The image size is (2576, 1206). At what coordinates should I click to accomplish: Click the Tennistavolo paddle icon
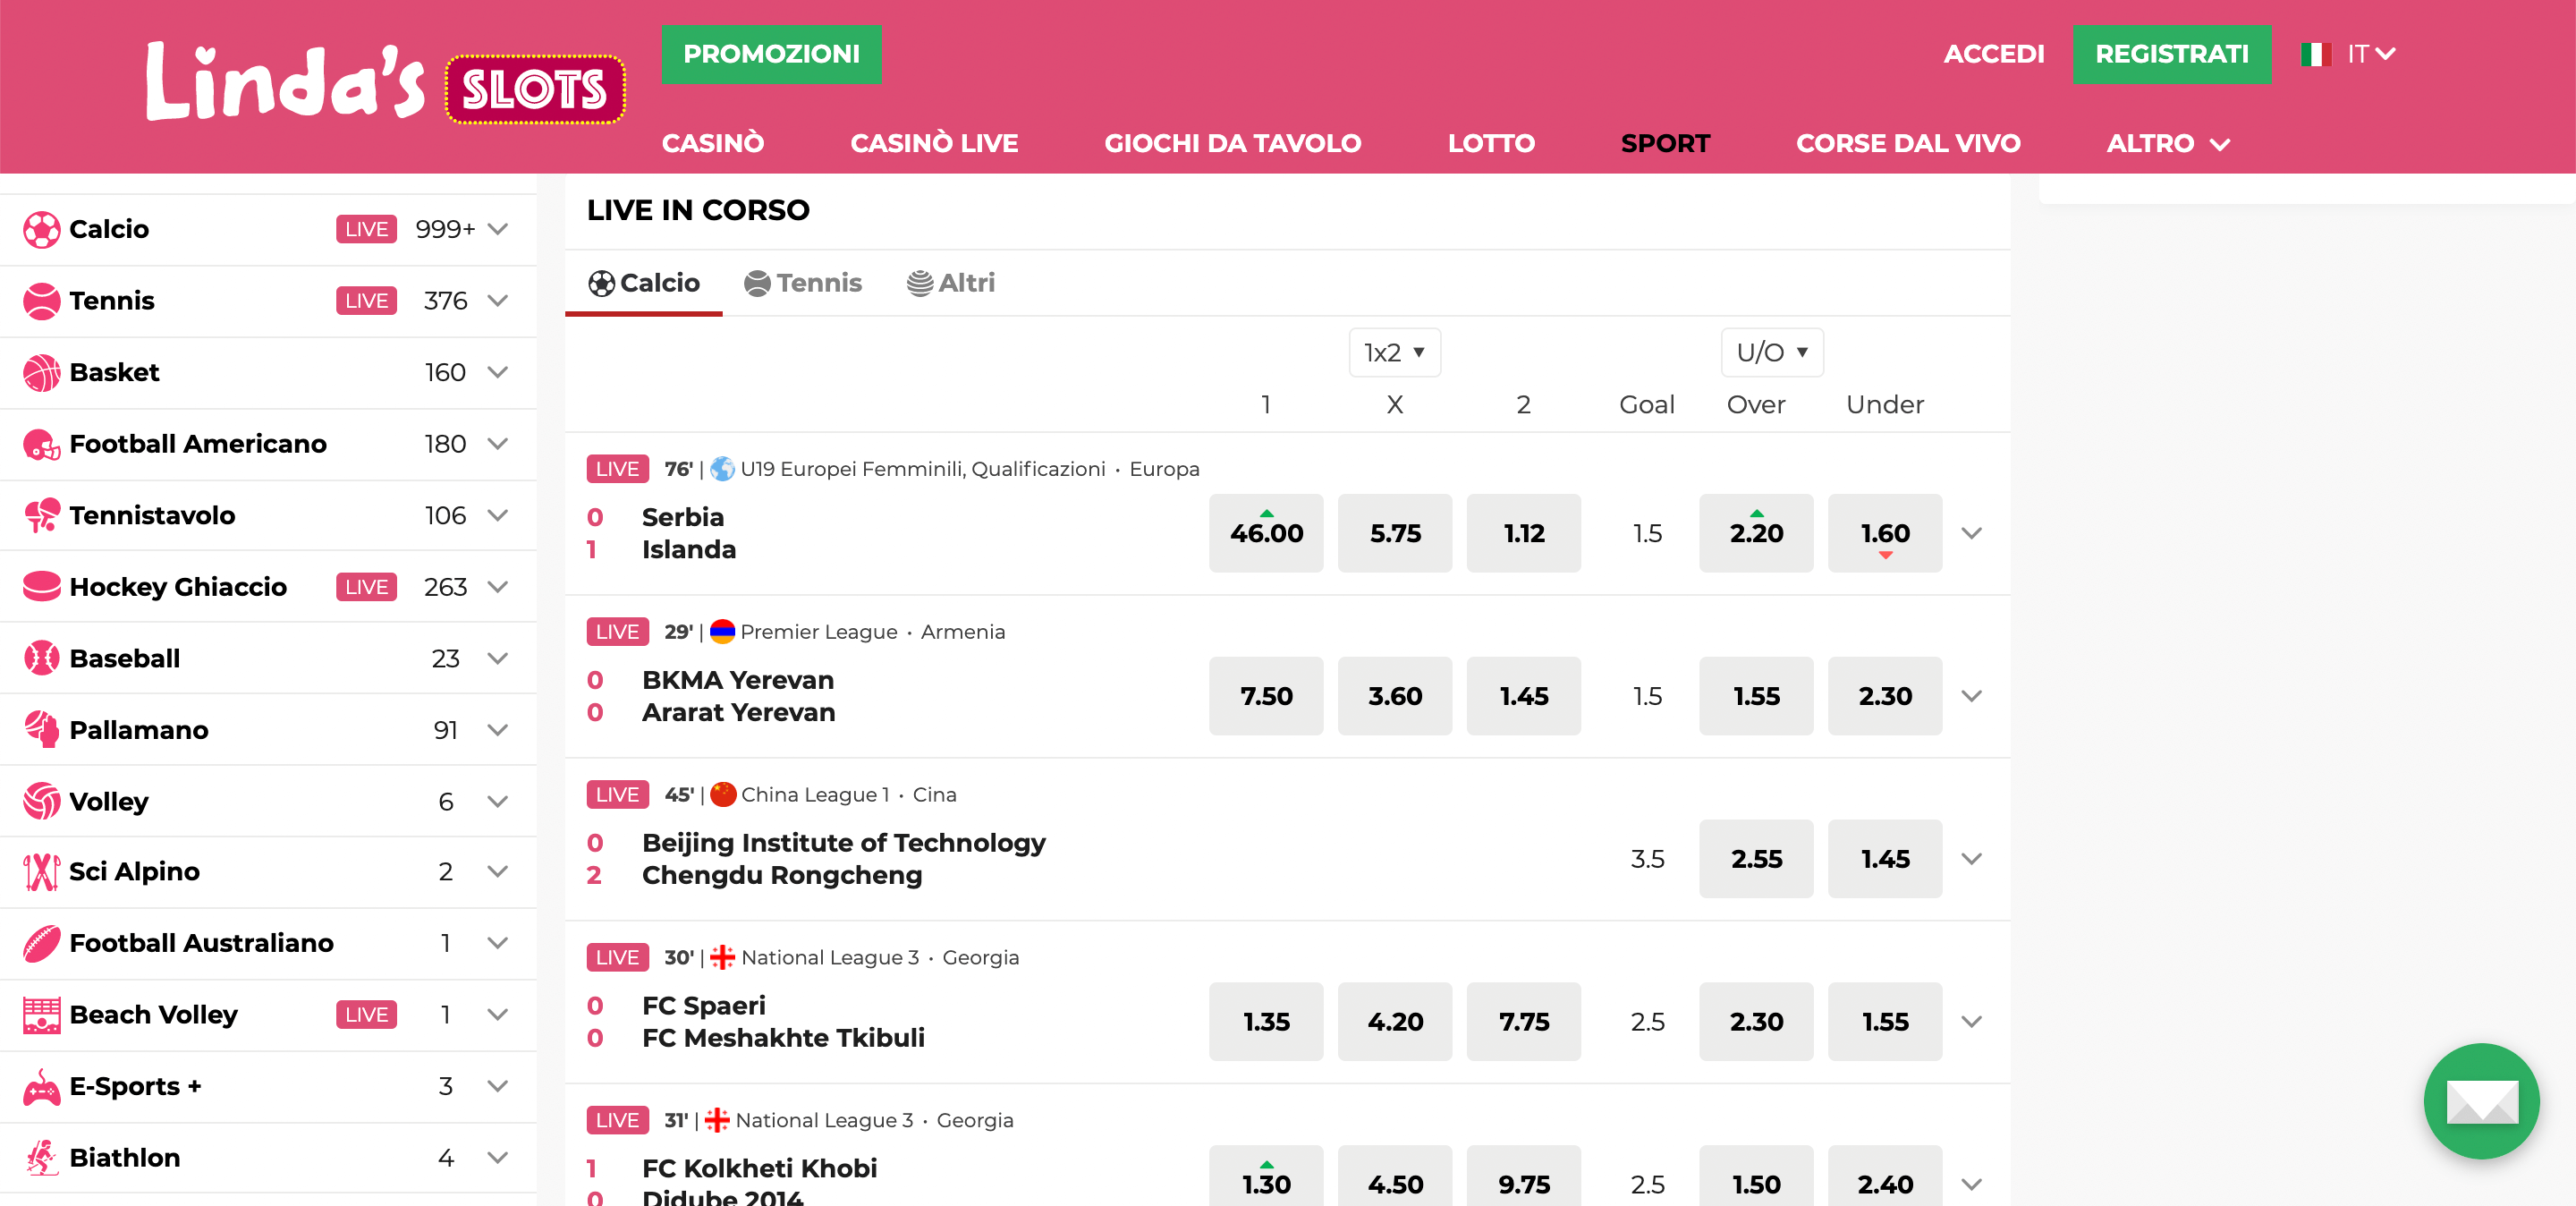[41, 516]
